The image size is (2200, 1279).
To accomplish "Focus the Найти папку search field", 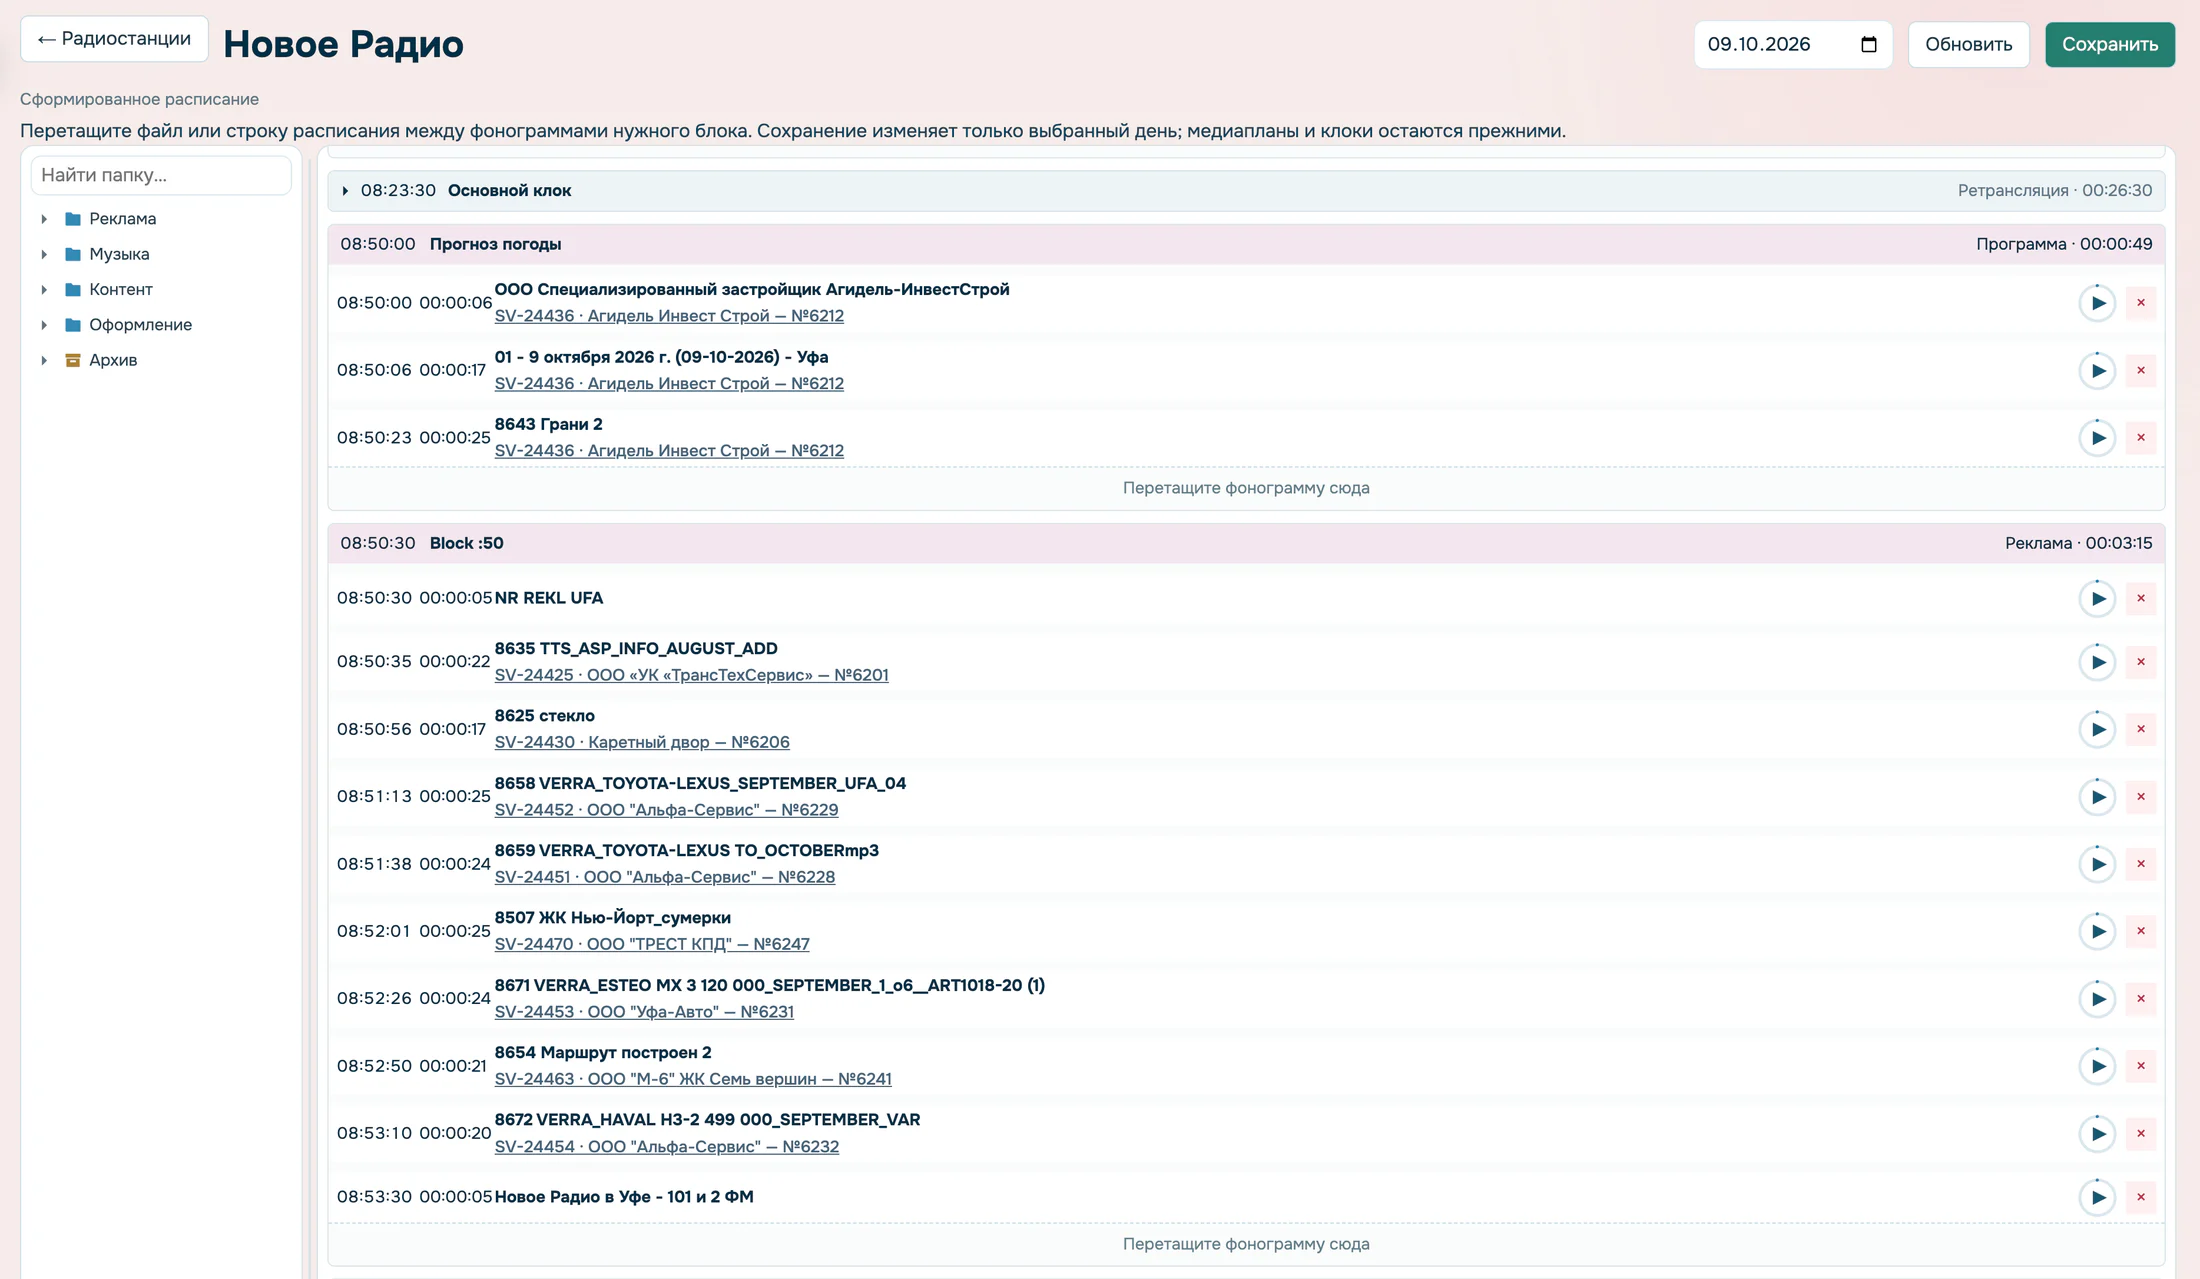I will coord(161,175).
